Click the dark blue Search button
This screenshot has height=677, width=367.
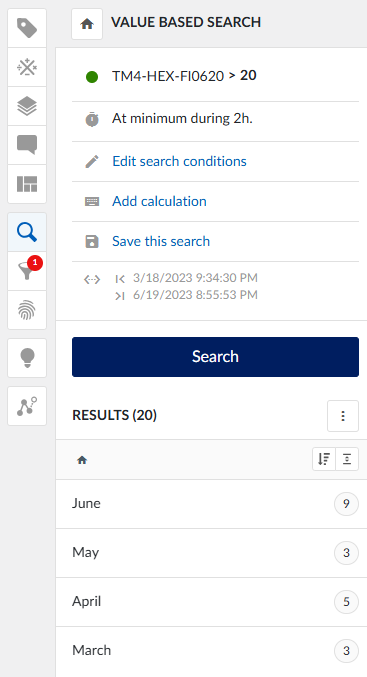click(215, 357)
